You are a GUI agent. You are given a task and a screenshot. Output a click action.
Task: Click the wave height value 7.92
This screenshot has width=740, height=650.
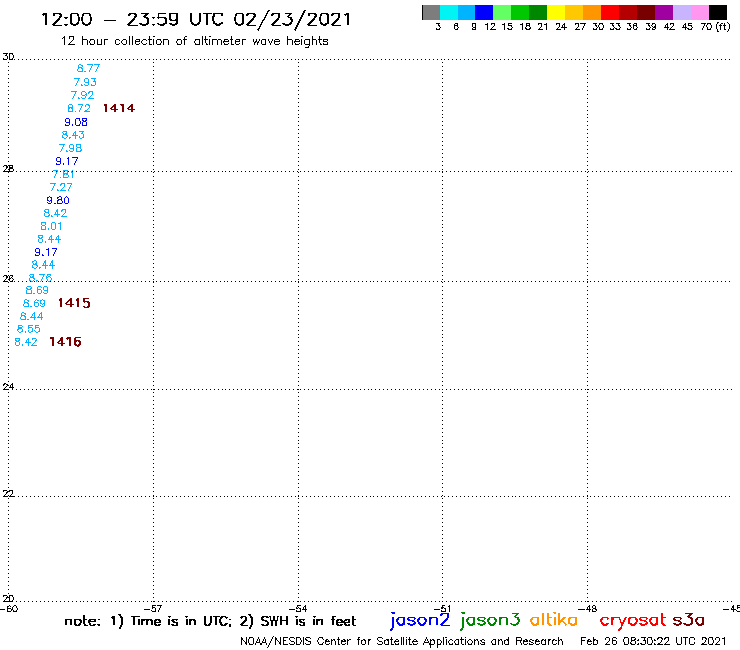(x=82, y=95)
